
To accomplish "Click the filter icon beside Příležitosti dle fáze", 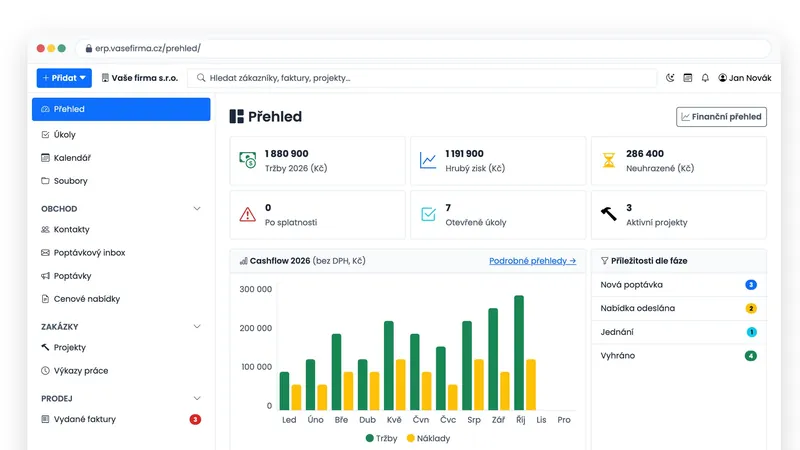I will coord(605,261).
